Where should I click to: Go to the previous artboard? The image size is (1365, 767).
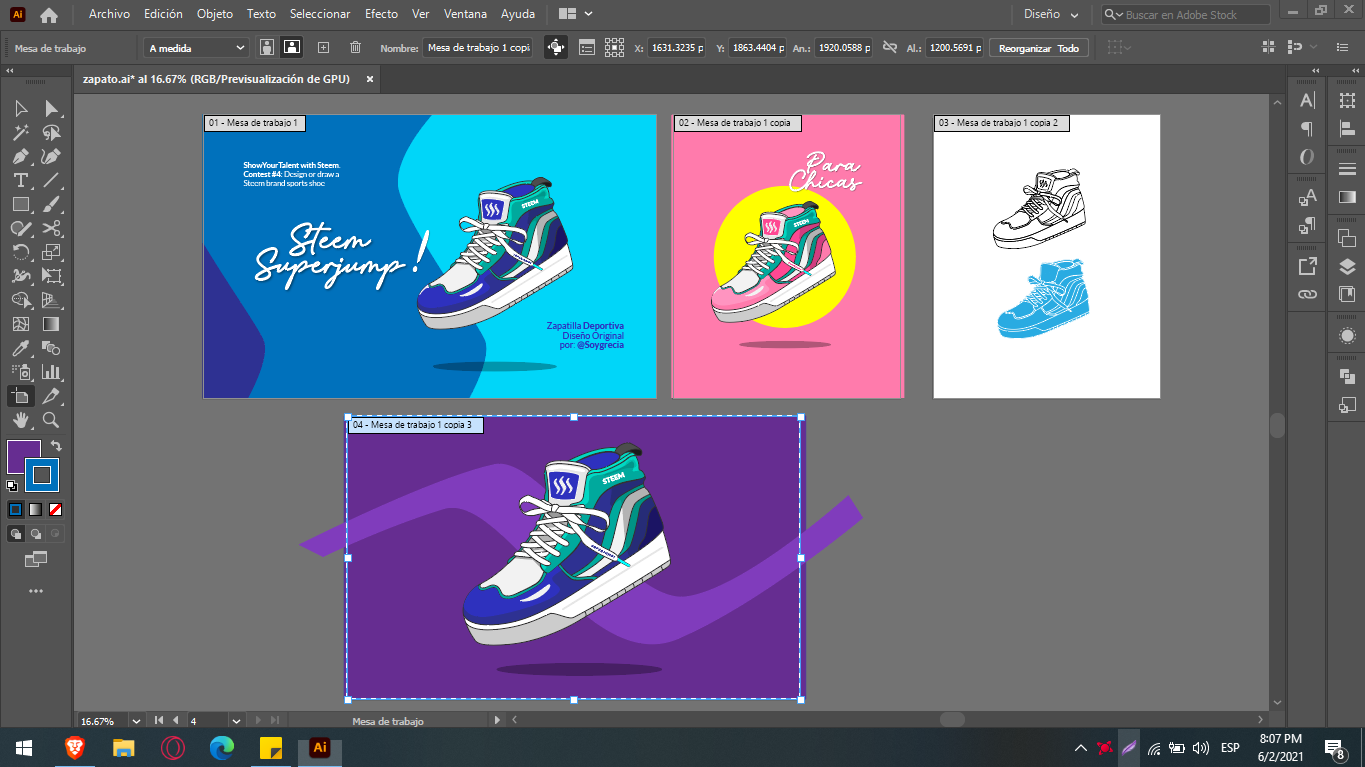(176, 720)
